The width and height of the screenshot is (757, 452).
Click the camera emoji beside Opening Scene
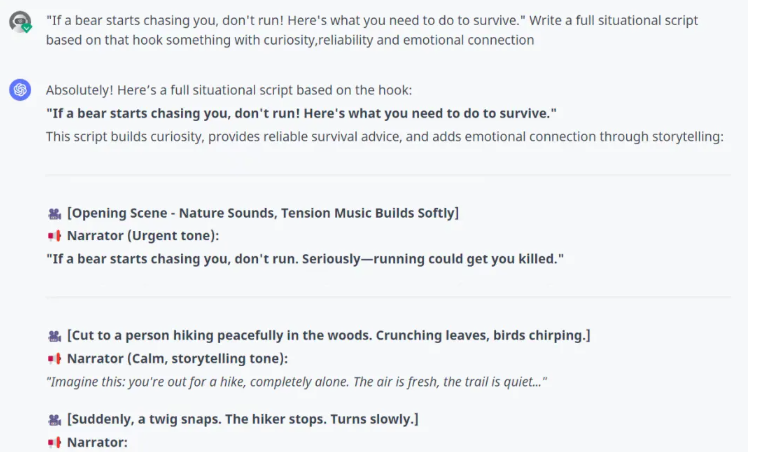[x=54, y=213]
